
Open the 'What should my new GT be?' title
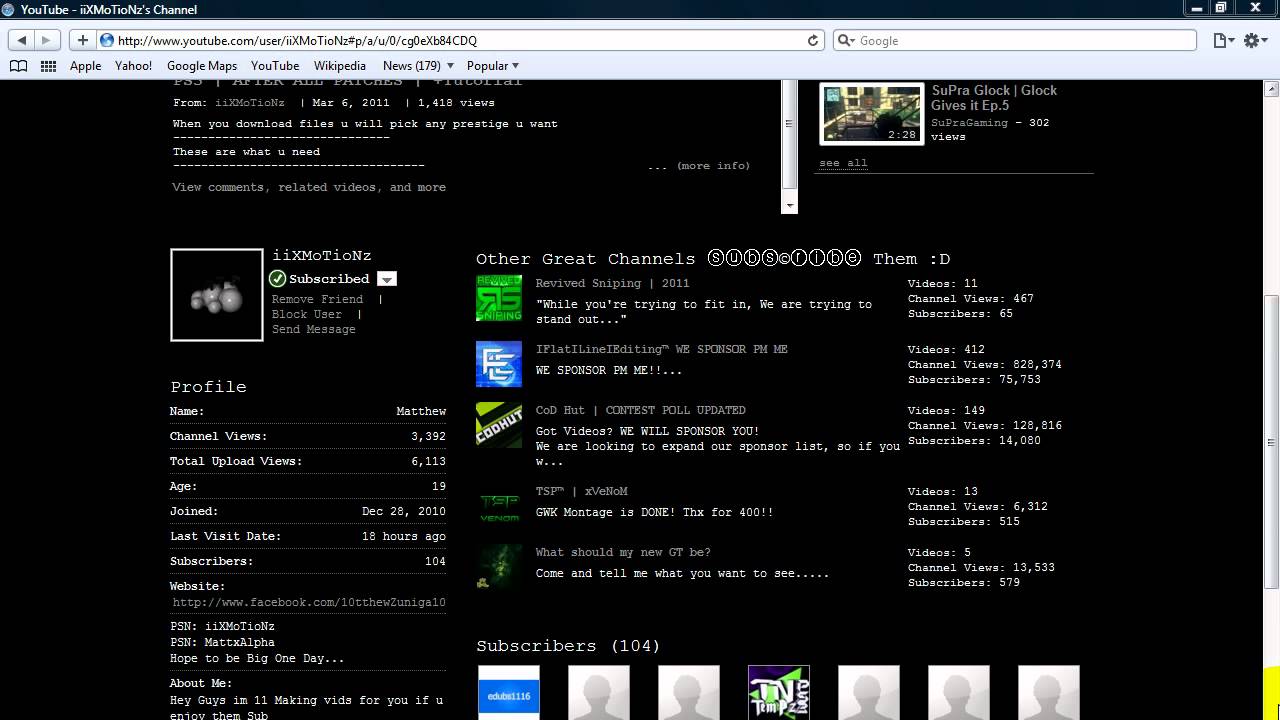click(623, 553)
